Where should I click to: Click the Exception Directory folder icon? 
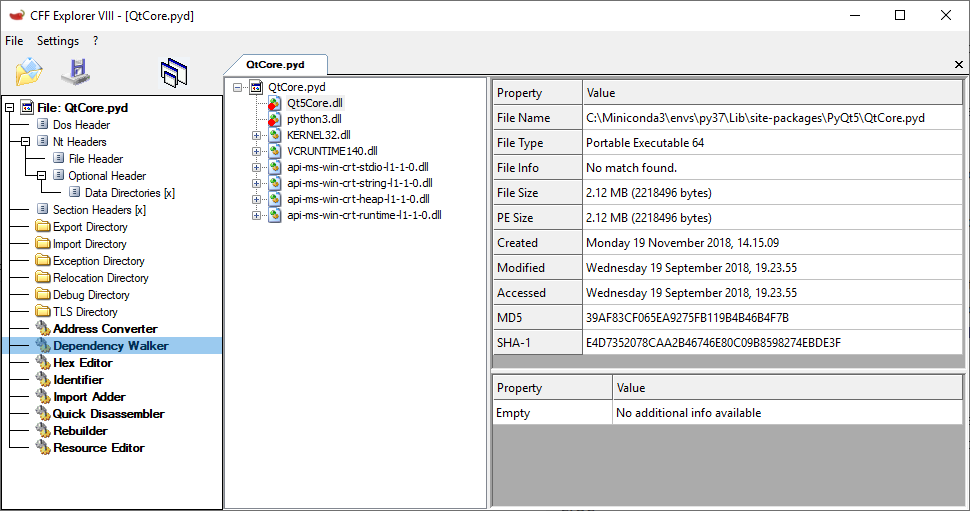pyautogui.click(x=43, y=261)
